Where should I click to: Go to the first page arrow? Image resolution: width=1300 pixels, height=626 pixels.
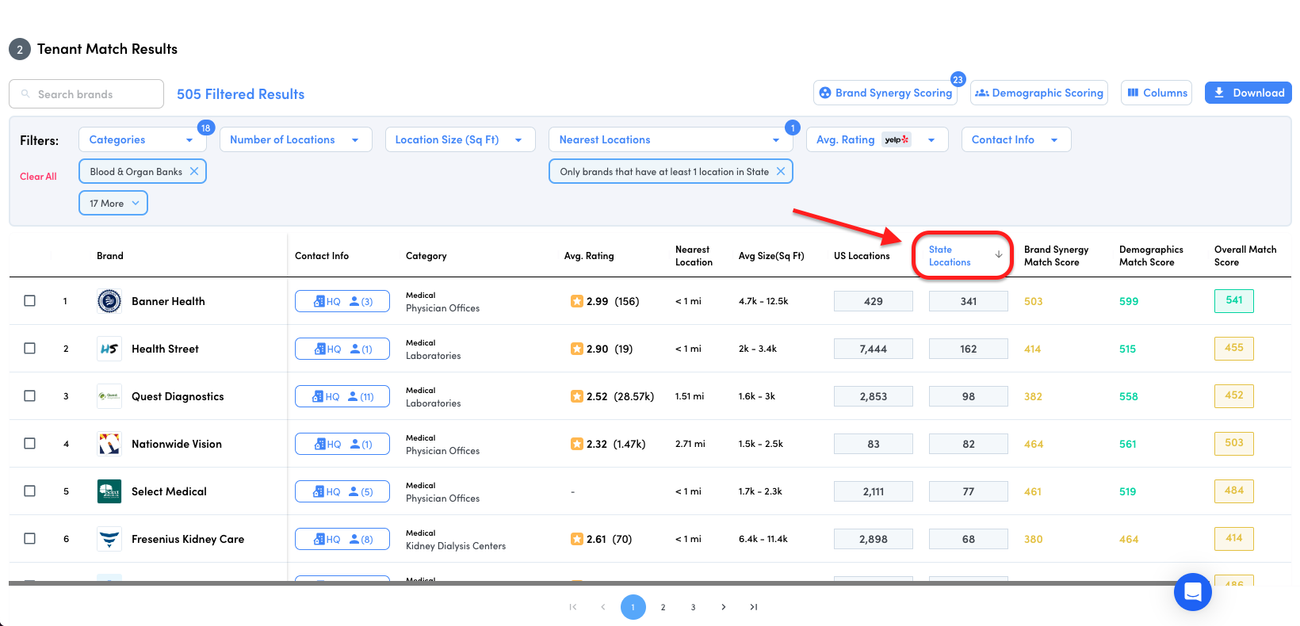(573, 607)
